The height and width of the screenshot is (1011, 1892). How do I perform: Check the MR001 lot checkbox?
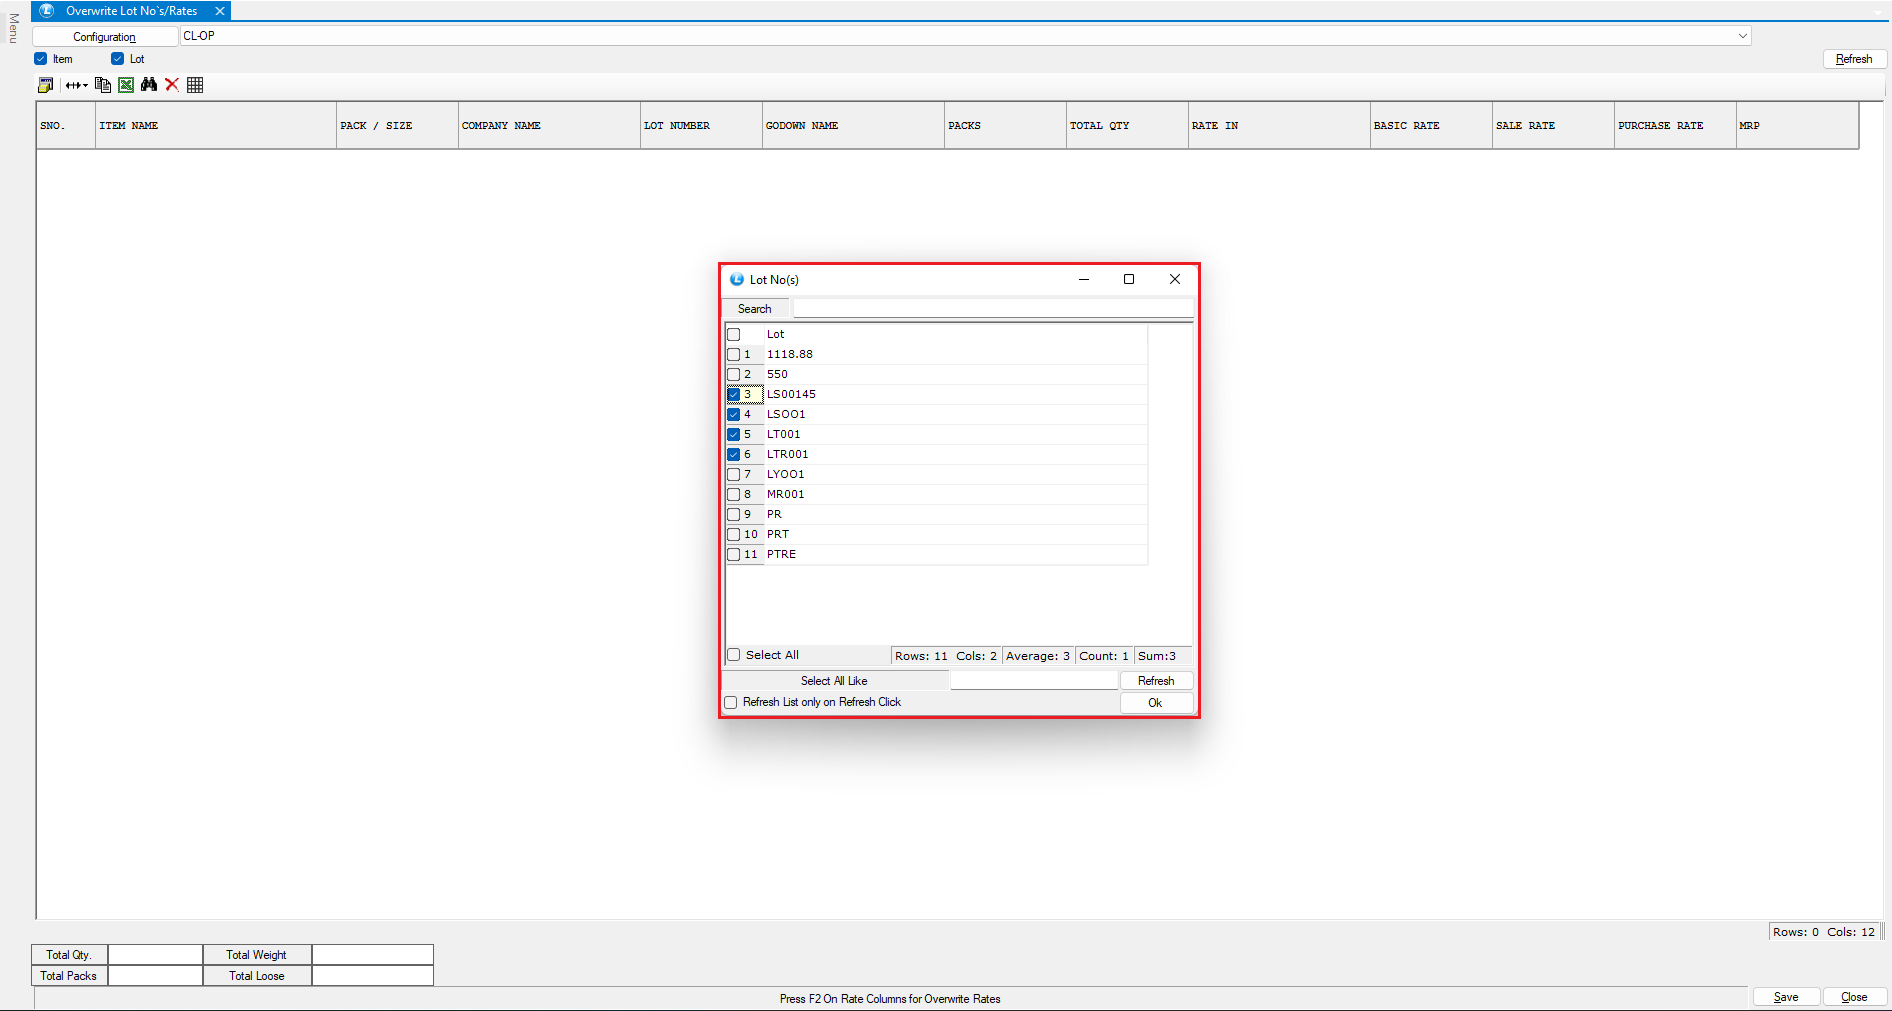coord(734,494)
